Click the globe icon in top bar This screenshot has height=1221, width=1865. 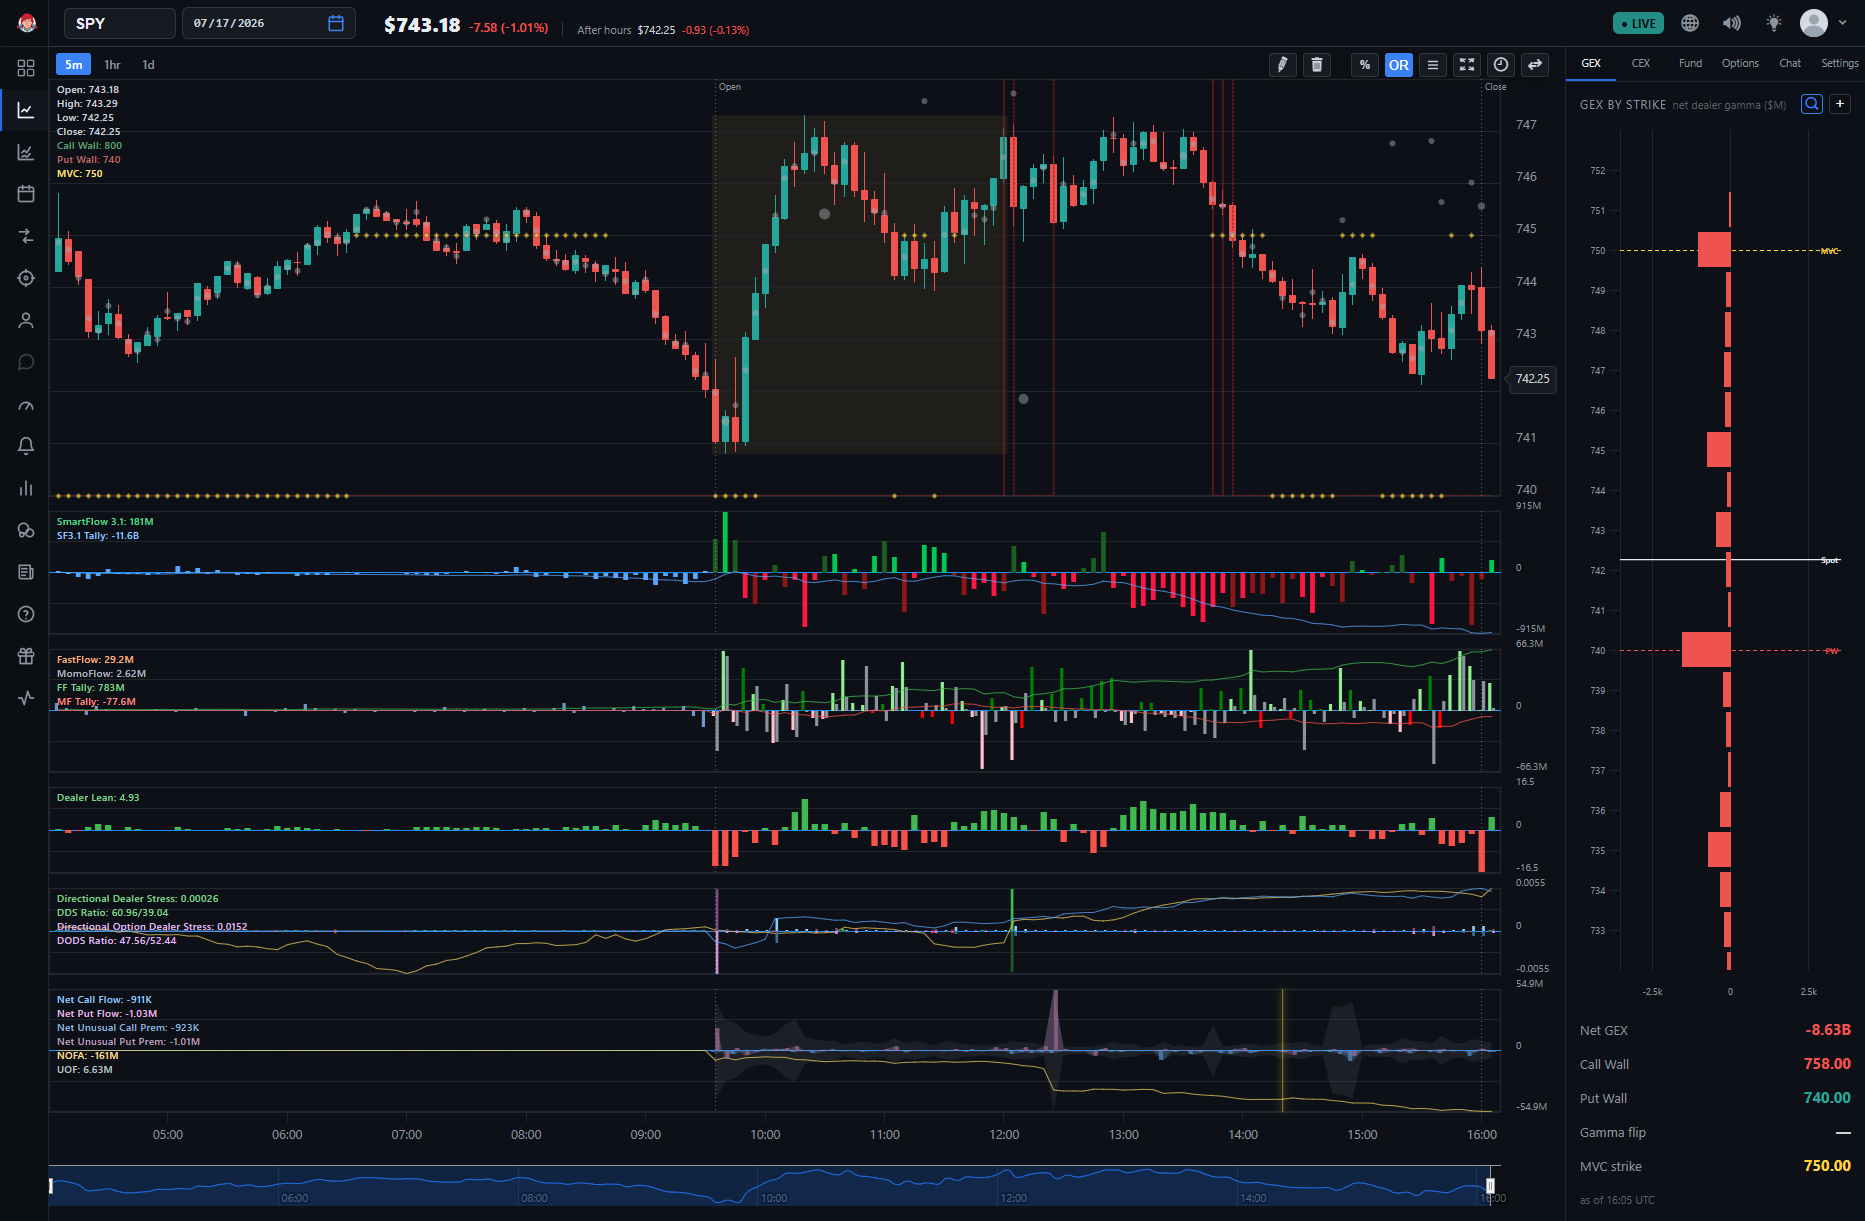(x=1690, y=23)
